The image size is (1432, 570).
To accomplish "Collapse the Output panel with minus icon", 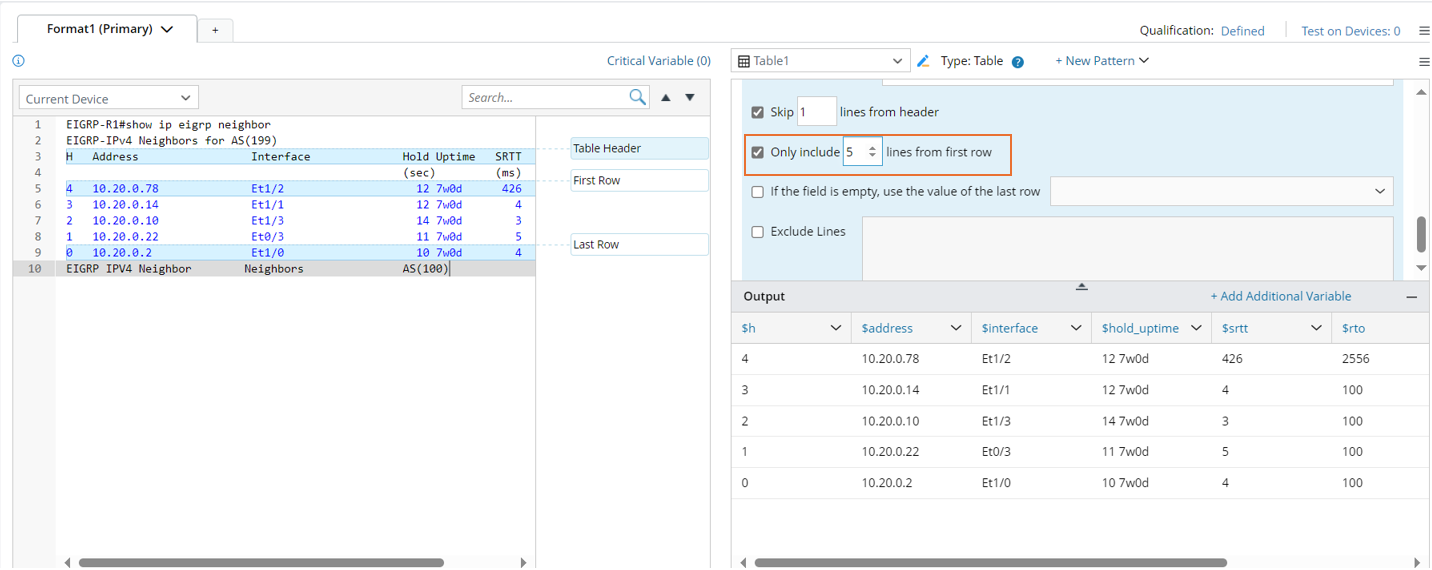I will 1411,297.
